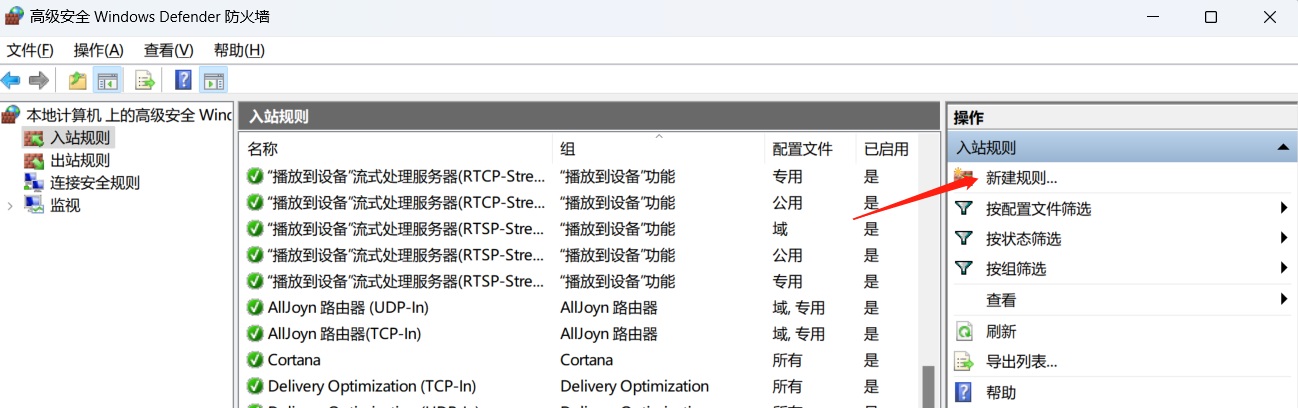Click the Up one level folder icon
The width and height of the screenshot is (1298, 408).
pos(77,80)
